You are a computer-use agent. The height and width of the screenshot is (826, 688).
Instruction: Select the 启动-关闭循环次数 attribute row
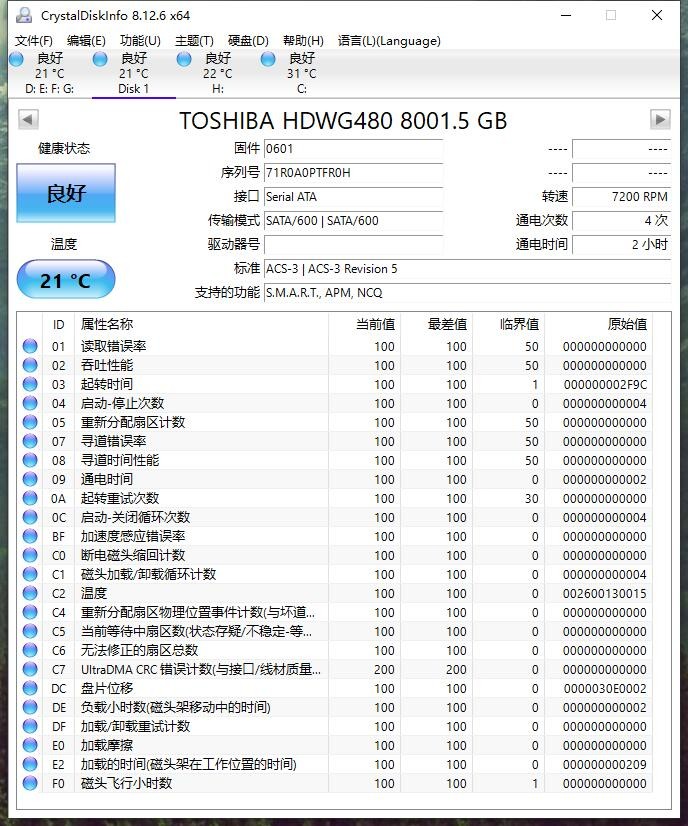tap(335, 517)
